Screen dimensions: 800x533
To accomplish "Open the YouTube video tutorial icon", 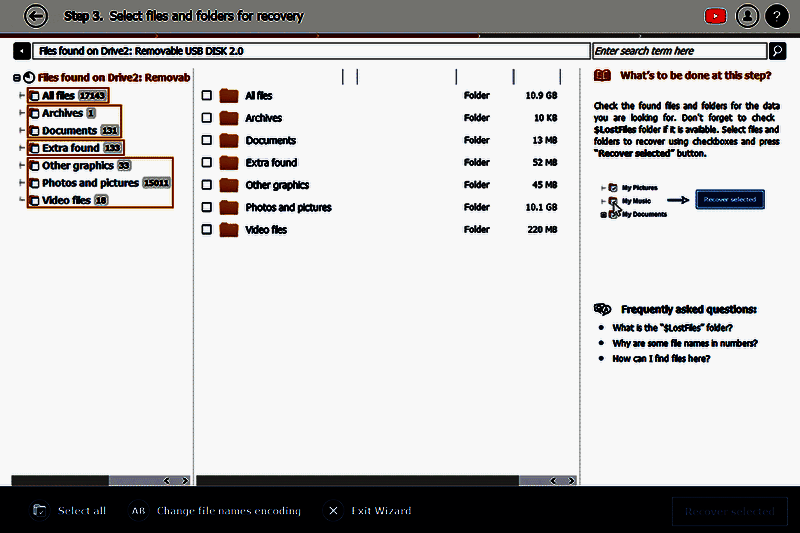I will [x=715, y=16].
